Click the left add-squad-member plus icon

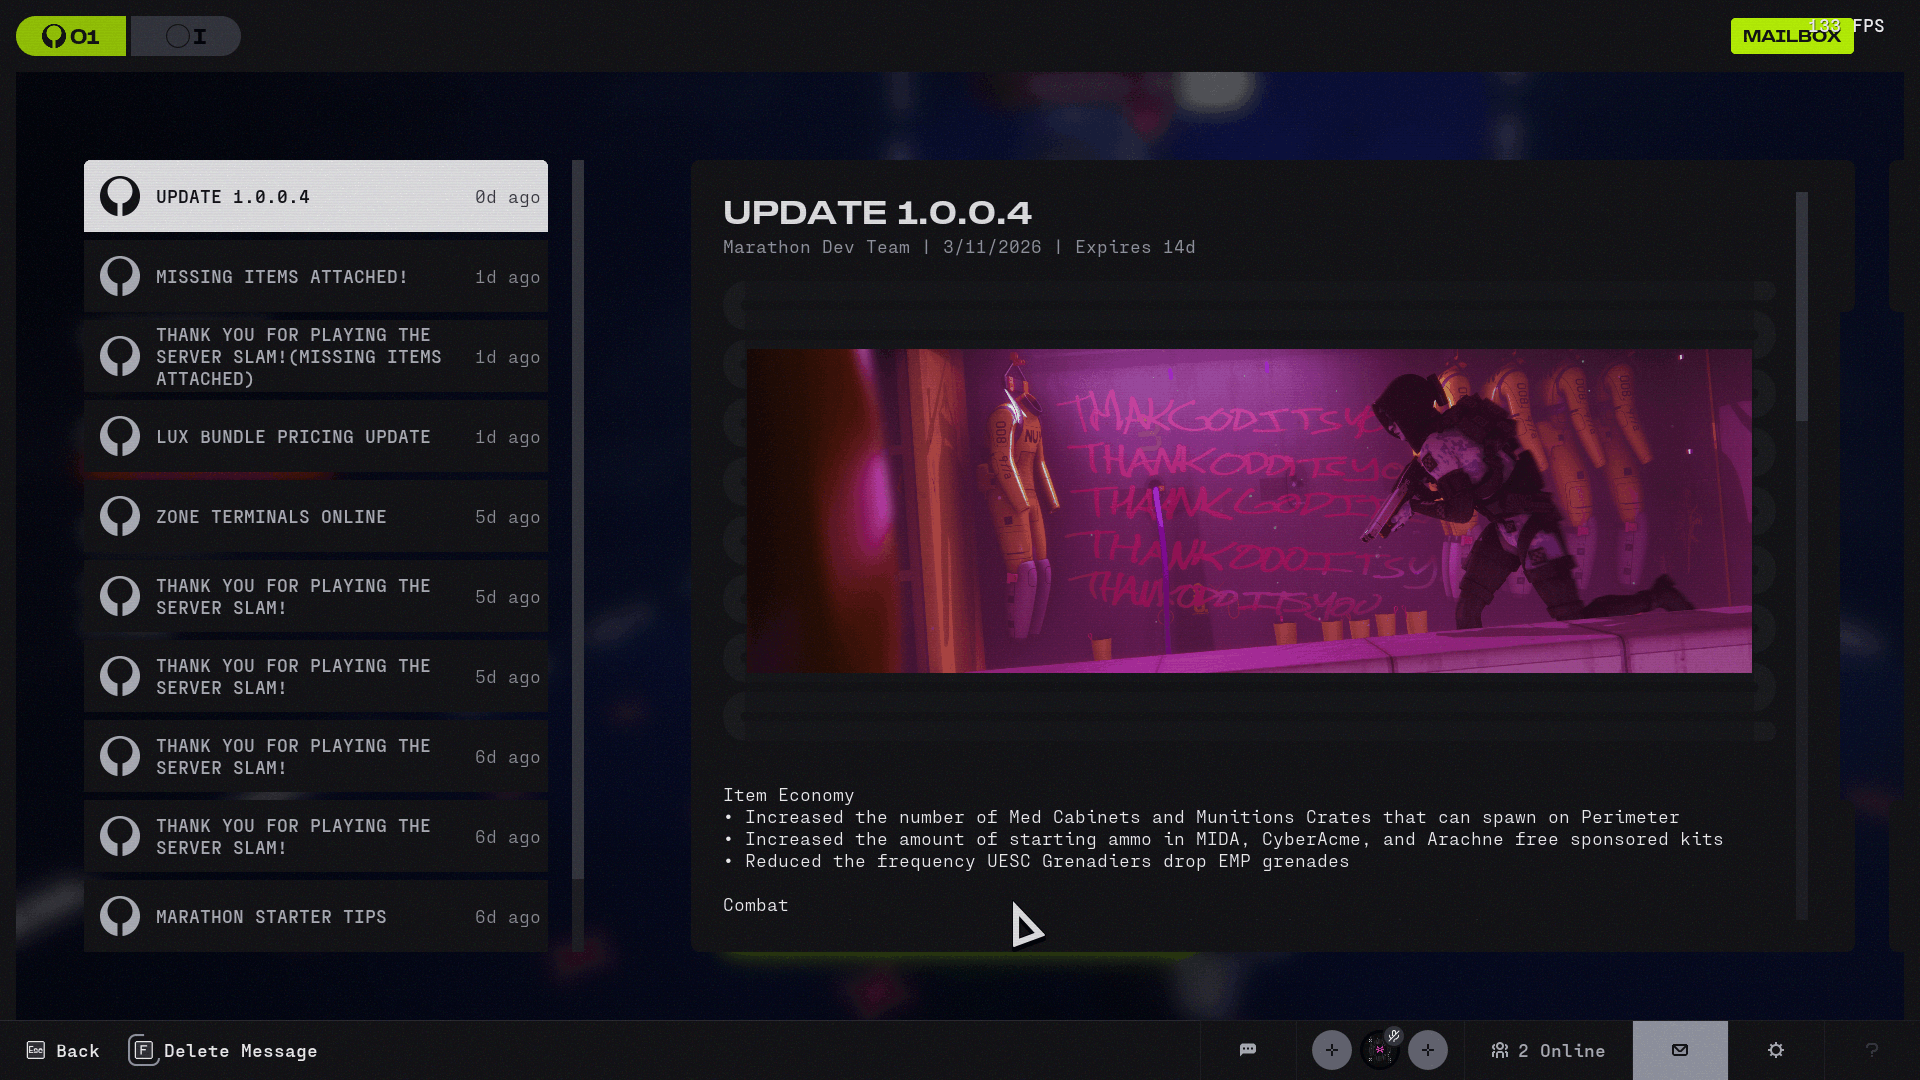pos(1331,1050)
